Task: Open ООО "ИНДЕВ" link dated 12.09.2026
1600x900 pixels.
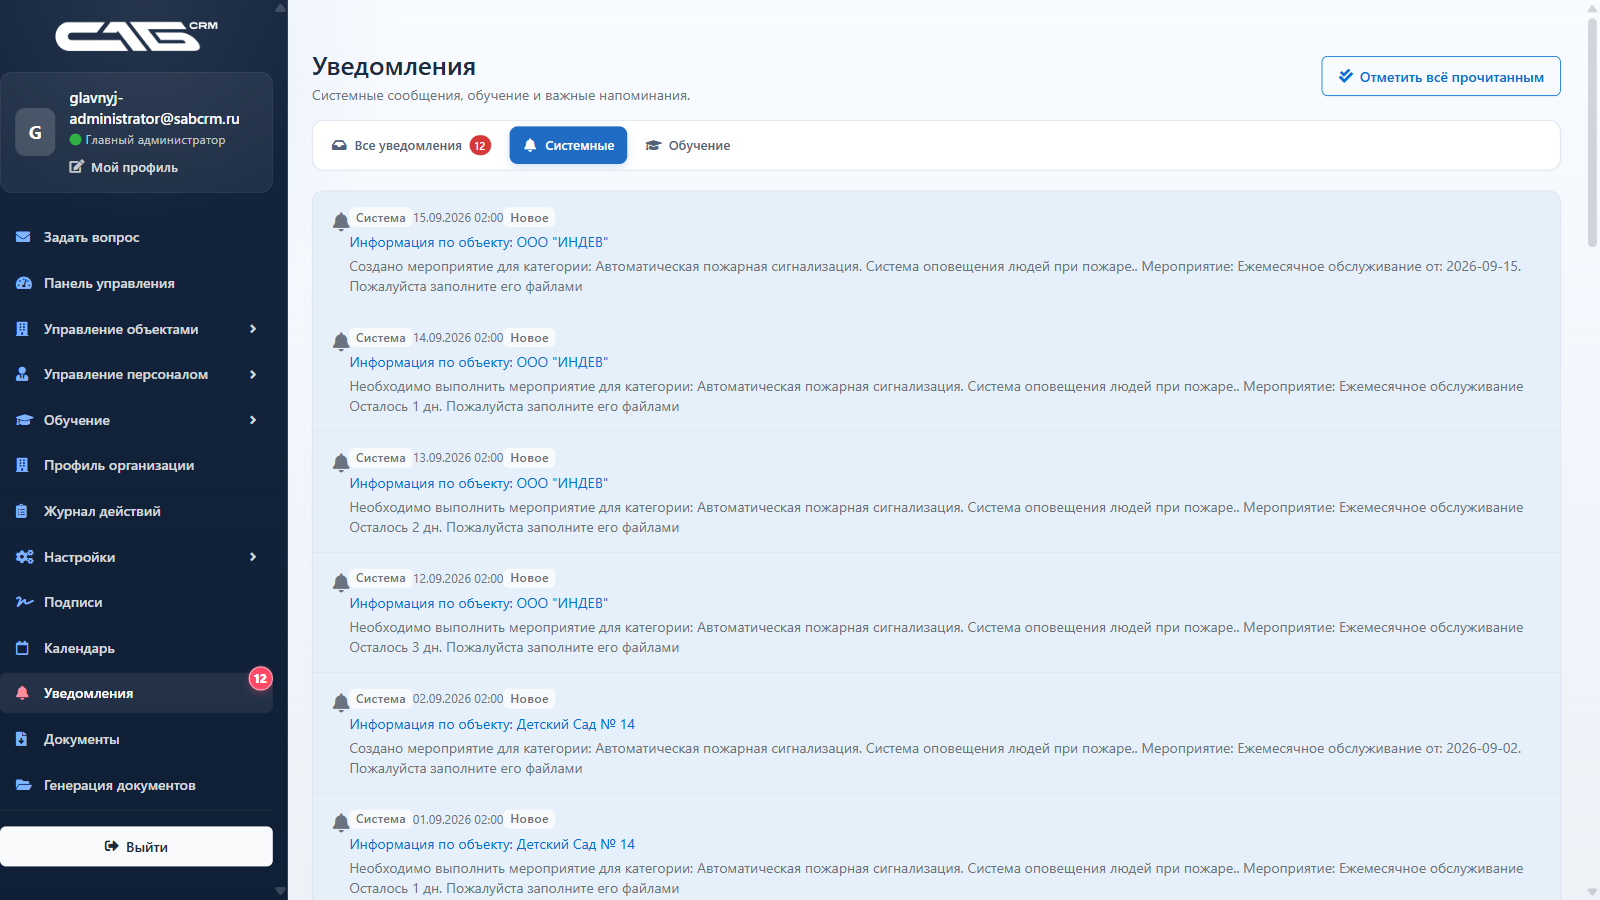Action: 478,603
